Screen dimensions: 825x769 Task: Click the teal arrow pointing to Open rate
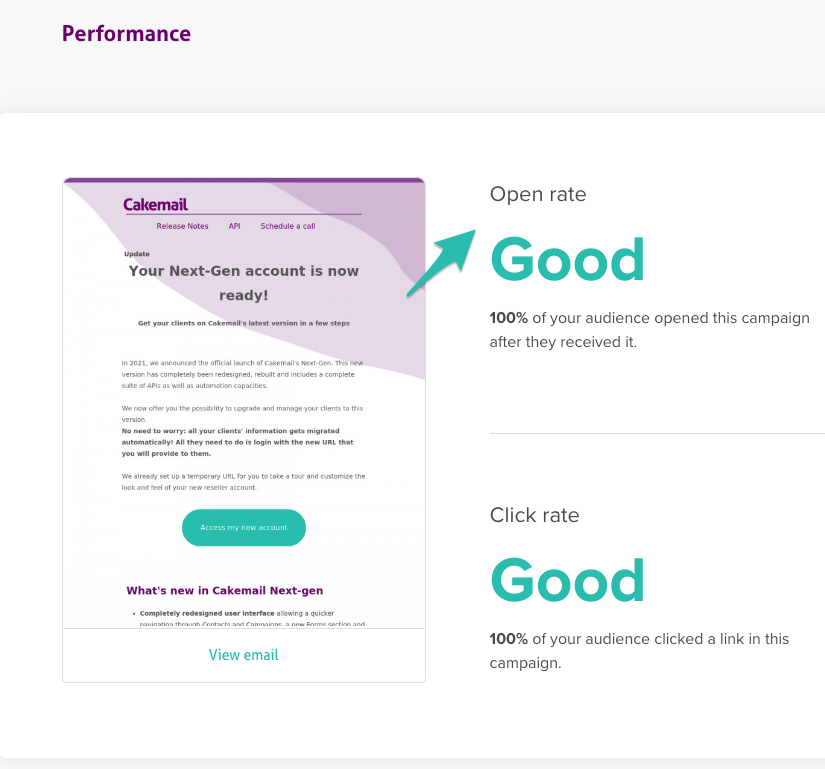point(442,262)
